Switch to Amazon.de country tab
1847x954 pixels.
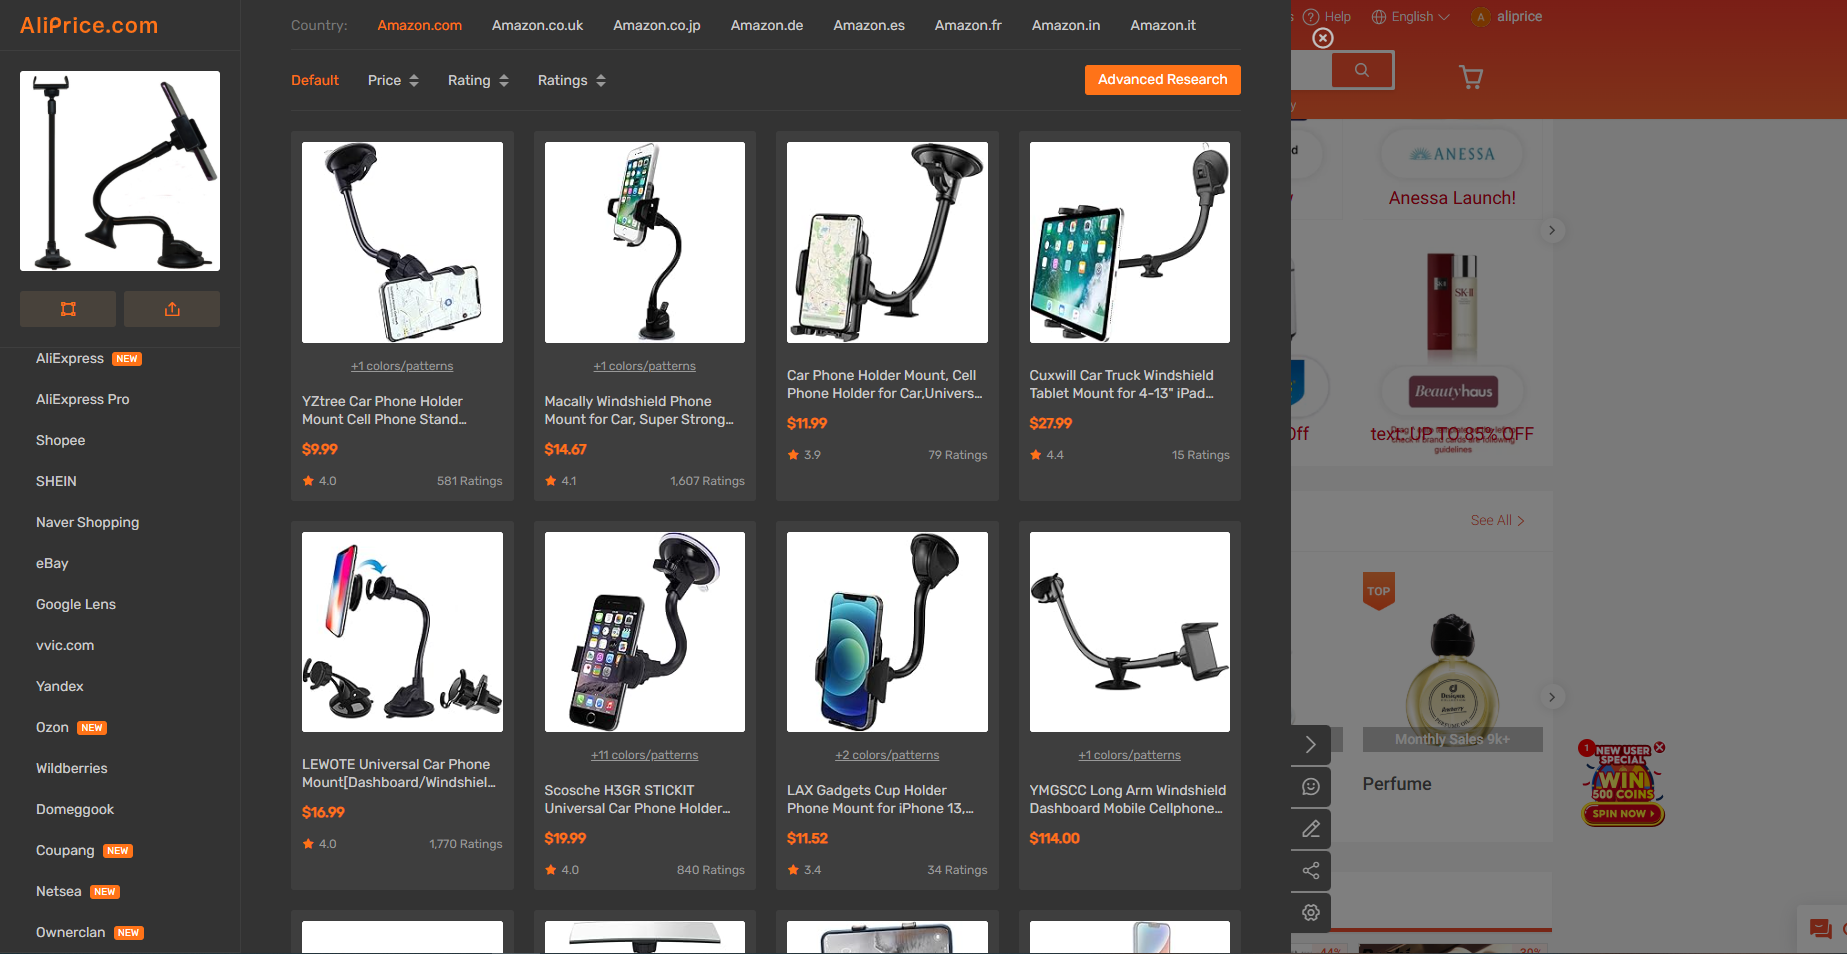767,25
